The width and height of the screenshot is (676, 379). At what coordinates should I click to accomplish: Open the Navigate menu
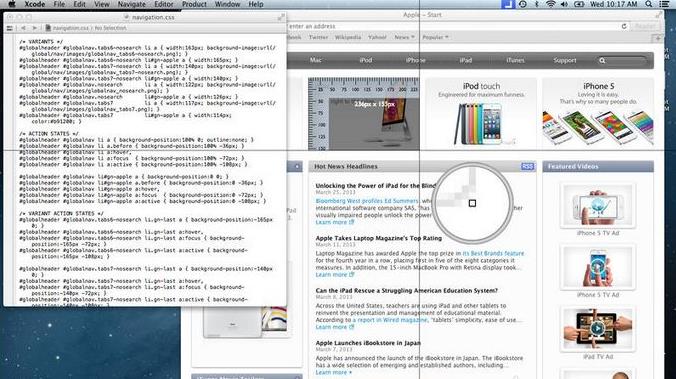[x=131, y=4]
